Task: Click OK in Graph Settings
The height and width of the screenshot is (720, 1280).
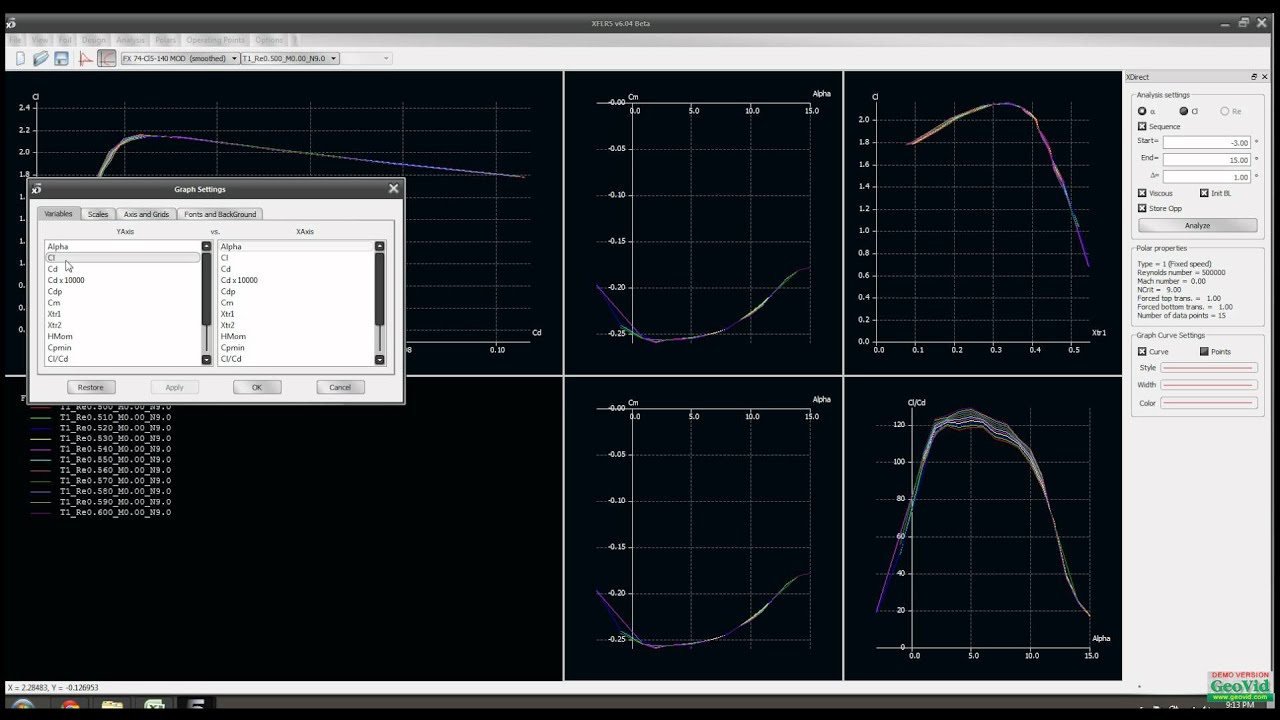Action: click(257, 387)
